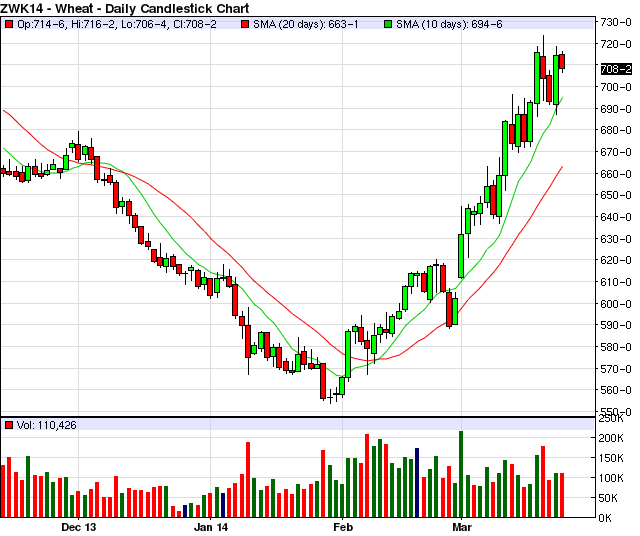Click the 640-0 price axis label
This screenshot has height=536, width=640.
pyautogui.click(x=616, y=217)
